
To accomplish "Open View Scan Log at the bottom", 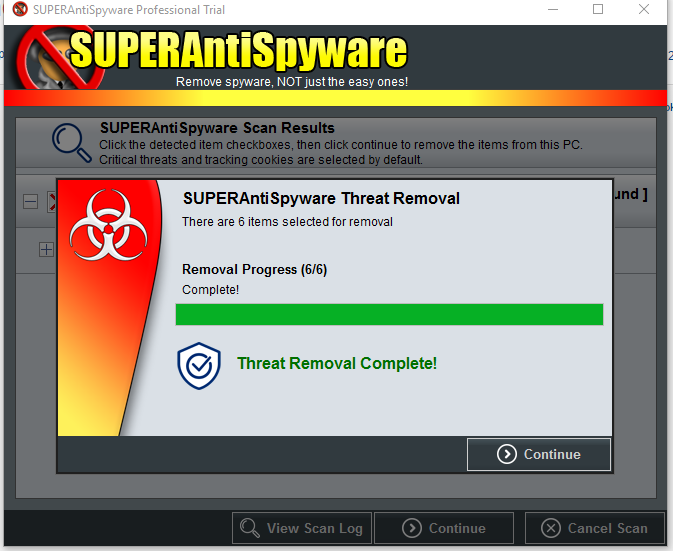I will [x=302, y=528].
